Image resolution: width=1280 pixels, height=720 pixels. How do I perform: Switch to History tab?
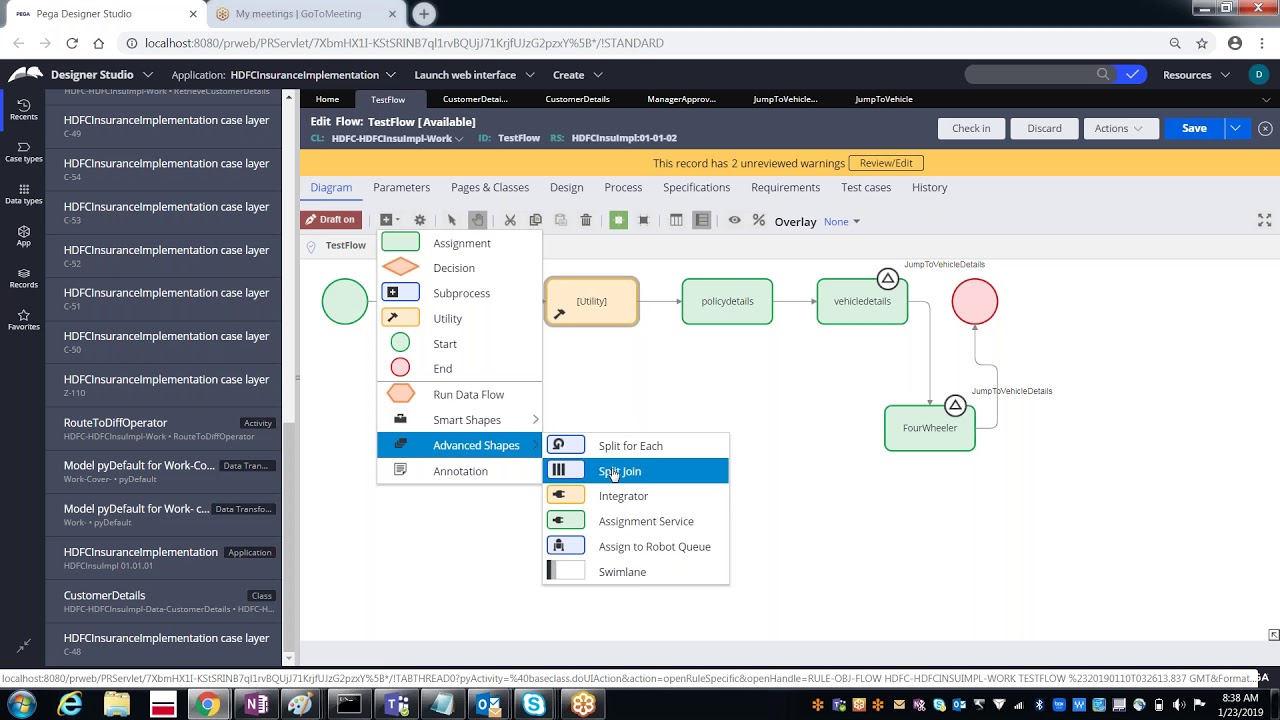[x=929, y=187]
